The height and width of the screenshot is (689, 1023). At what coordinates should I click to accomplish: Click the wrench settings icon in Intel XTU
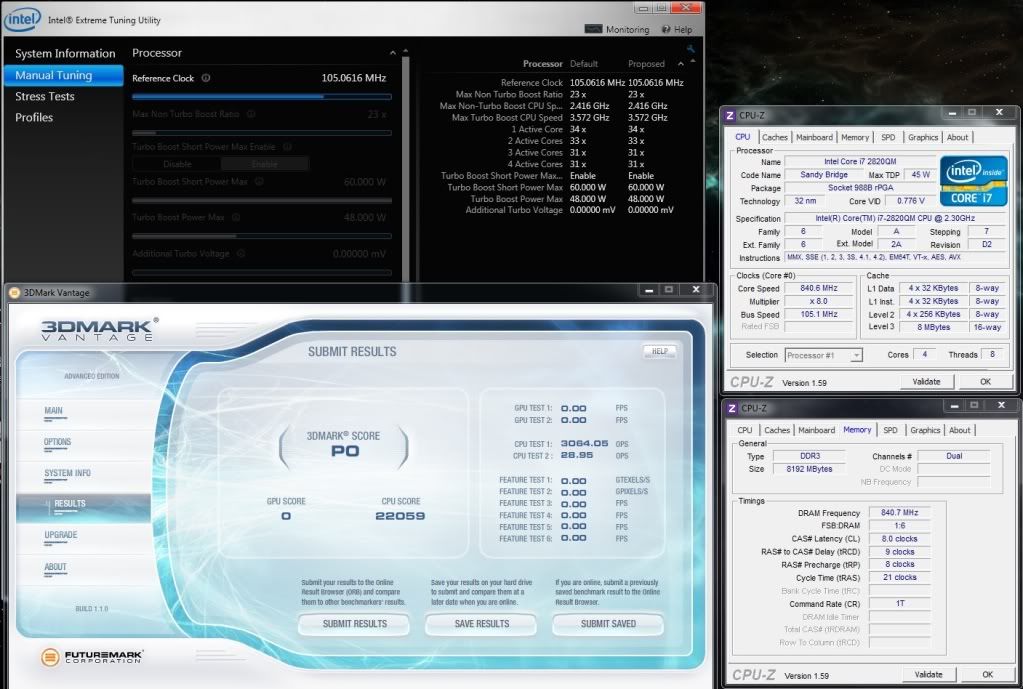point(690,49)
